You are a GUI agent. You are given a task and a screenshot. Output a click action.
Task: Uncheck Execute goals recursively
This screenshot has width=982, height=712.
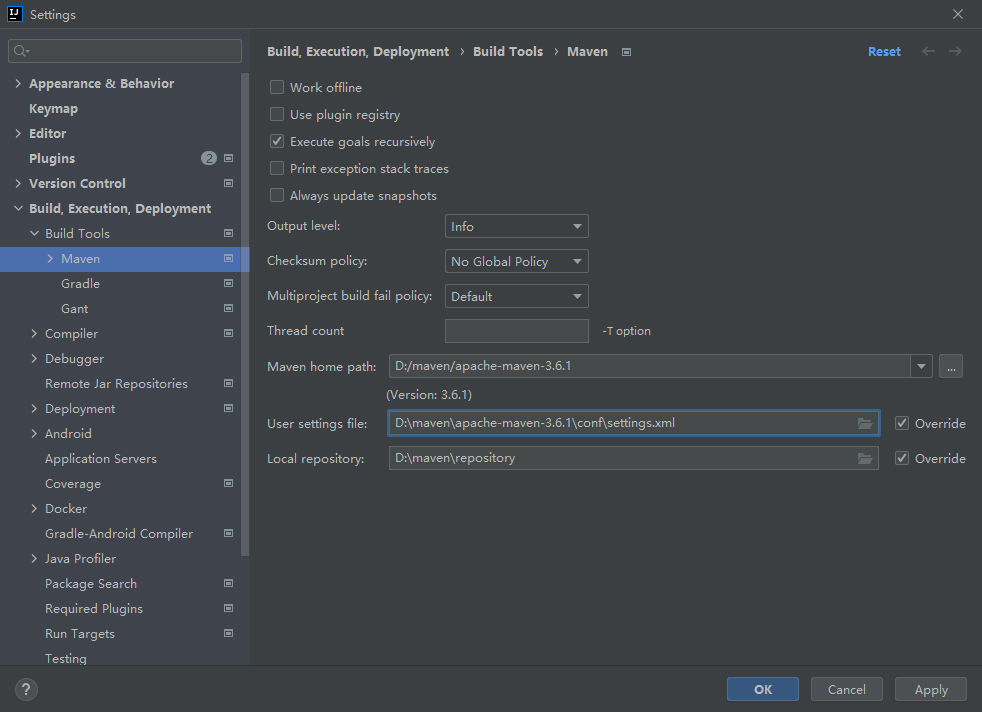277,142
